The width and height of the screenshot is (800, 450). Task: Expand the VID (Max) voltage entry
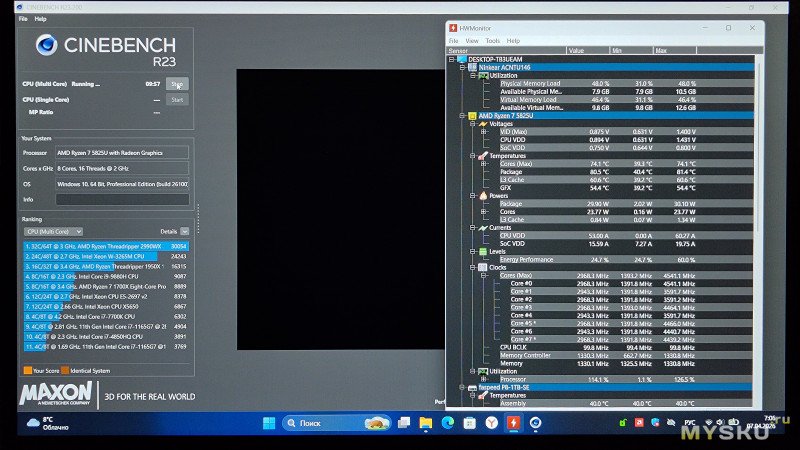pos(483,132)
